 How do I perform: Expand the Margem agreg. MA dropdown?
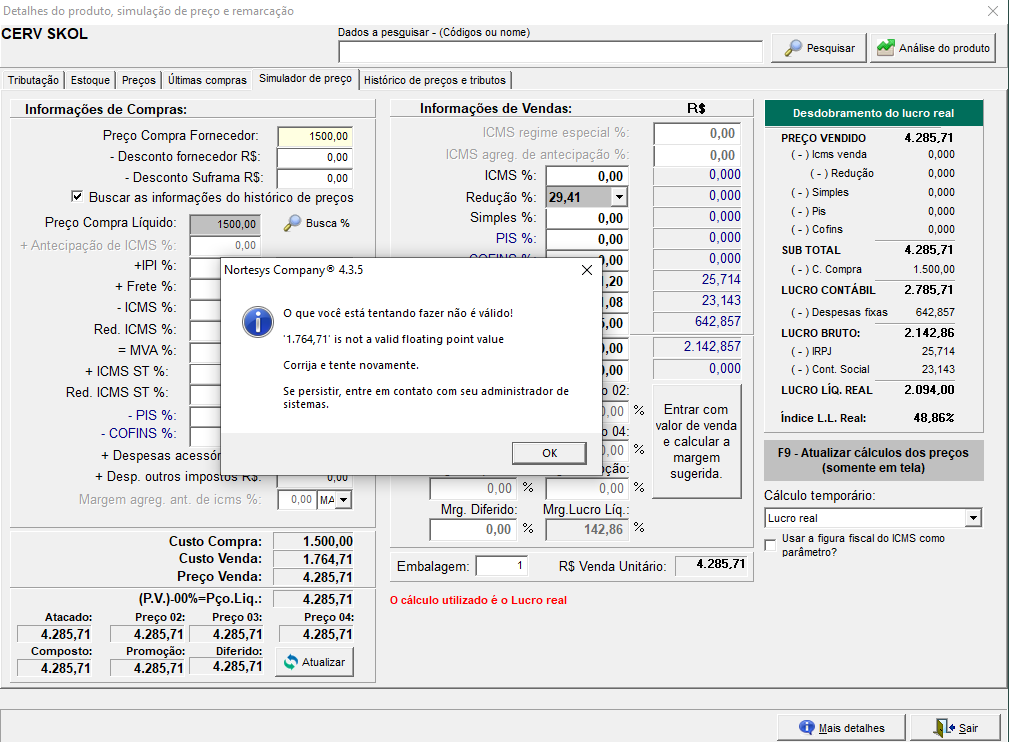[x=344, y=499]
